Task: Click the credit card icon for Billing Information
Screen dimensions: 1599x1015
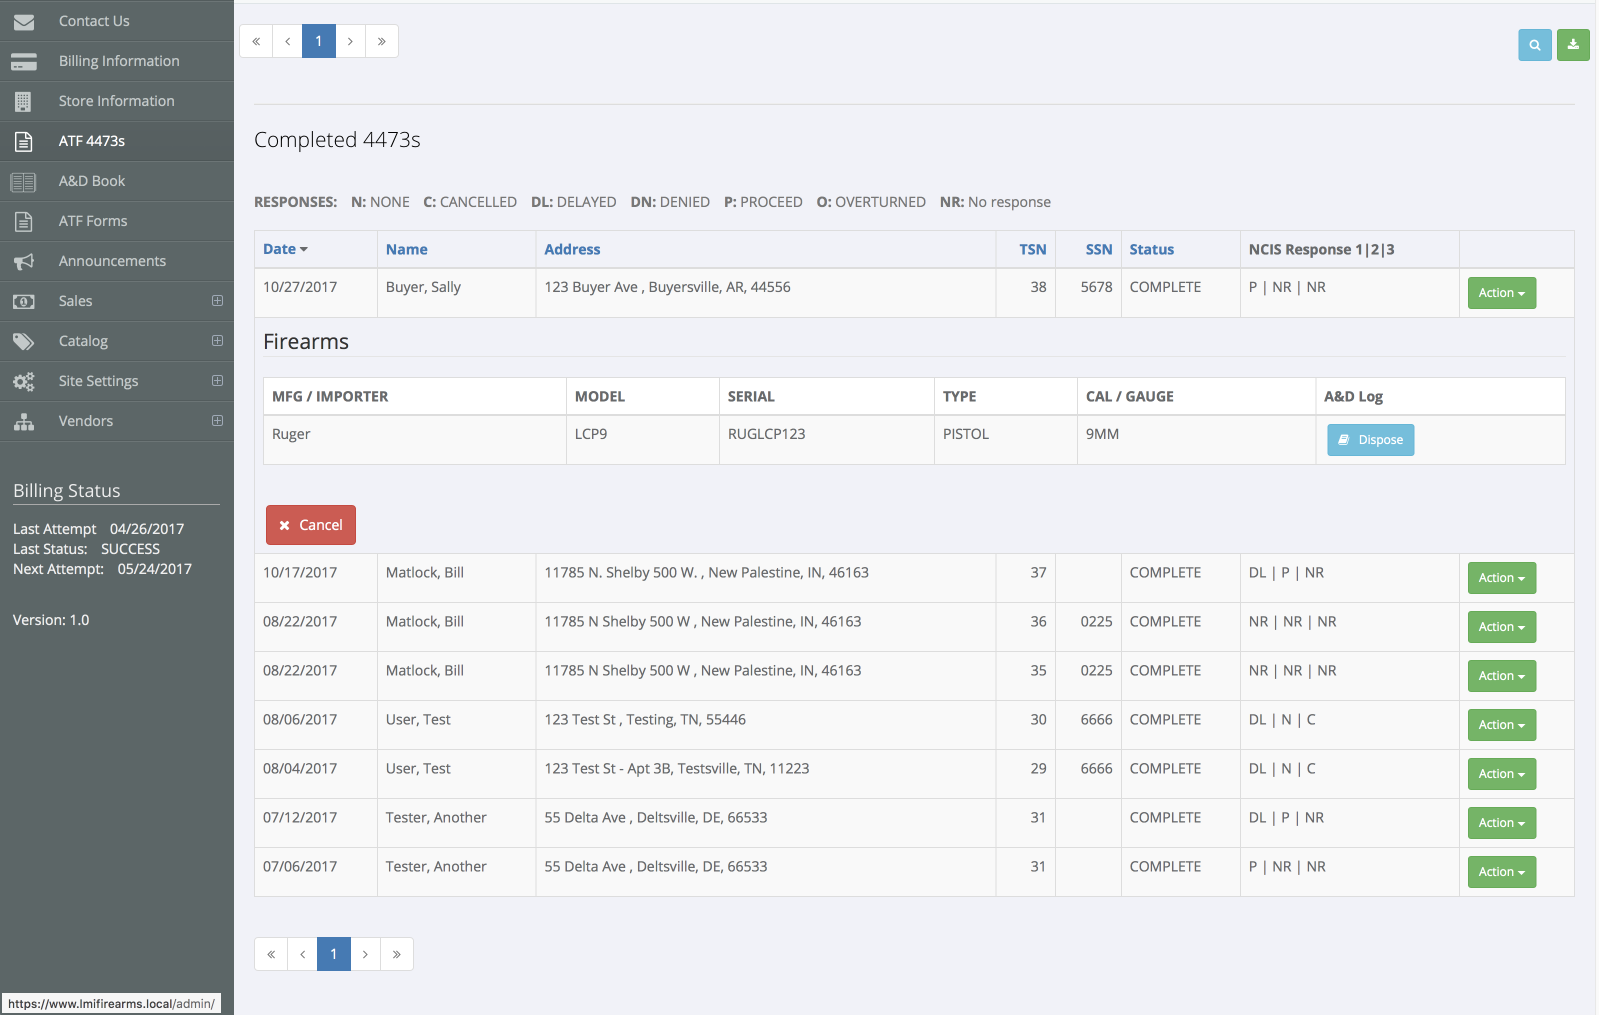Action: coord(24,61)
